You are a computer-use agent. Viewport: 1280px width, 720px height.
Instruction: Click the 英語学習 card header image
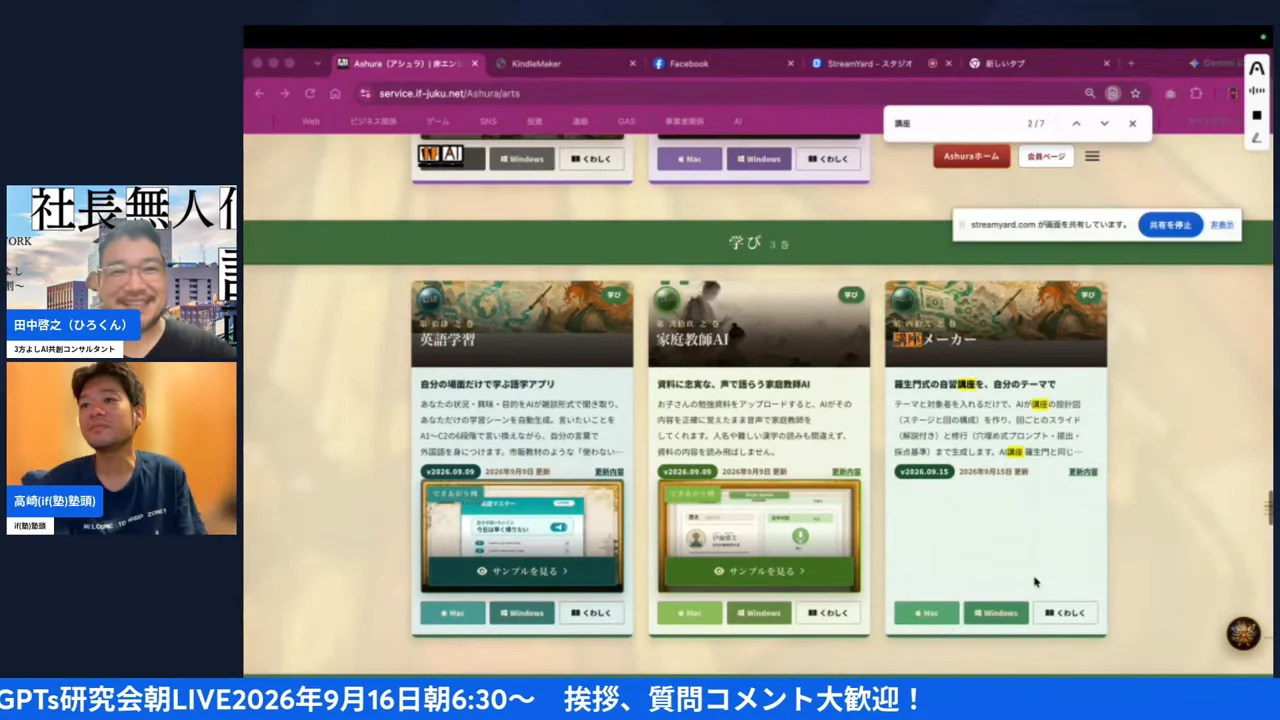(522, 324)
